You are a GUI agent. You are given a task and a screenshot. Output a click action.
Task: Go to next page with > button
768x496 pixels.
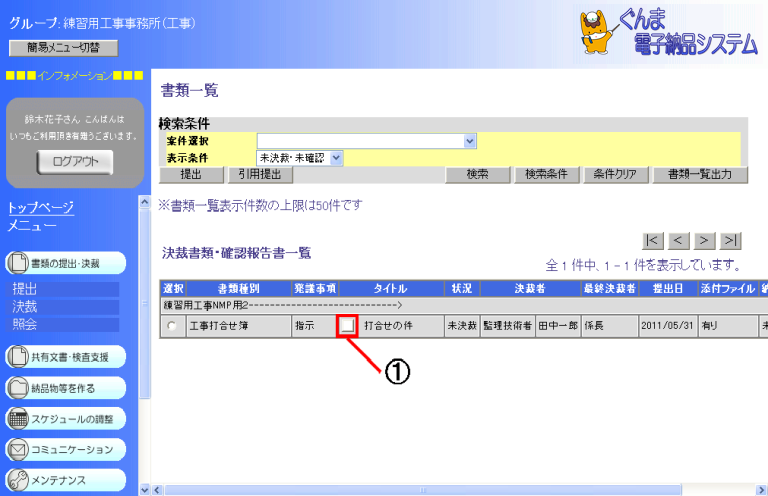(704, 240)
